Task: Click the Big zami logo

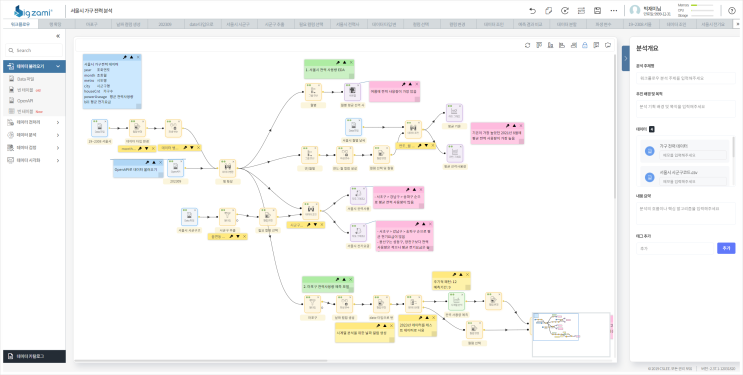Action: (x=33, y=10)
